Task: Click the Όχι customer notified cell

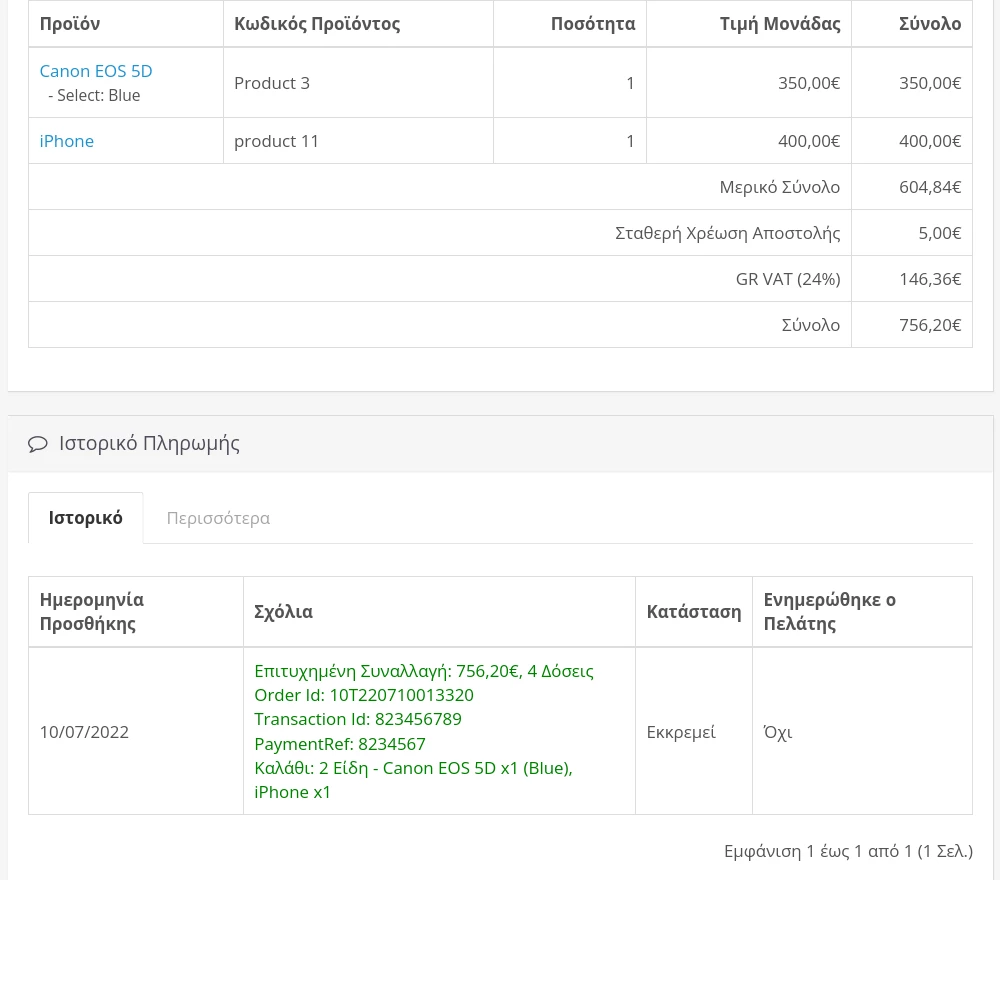Action: tap(778, 732)
